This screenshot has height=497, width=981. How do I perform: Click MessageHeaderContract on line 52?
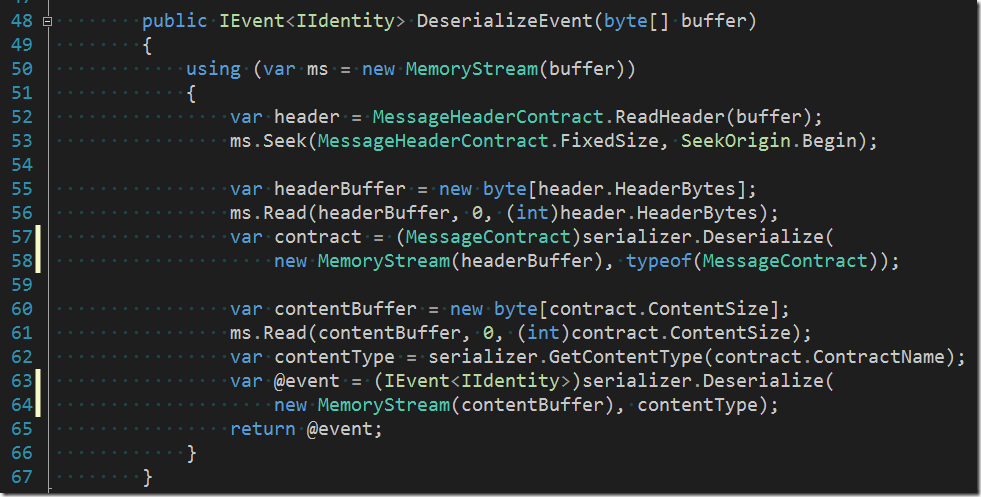[488, 117]
